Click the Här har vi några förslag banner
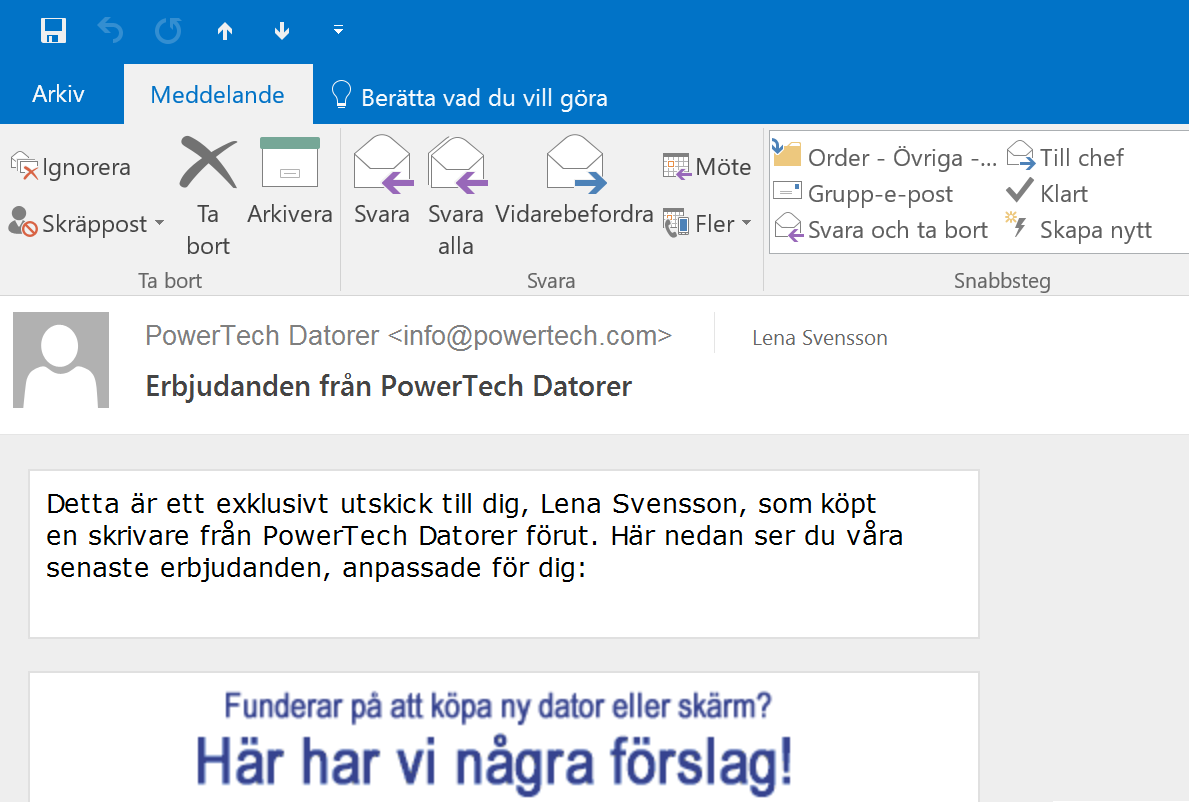The image size is (1189, 802). (x=496, y=762)
